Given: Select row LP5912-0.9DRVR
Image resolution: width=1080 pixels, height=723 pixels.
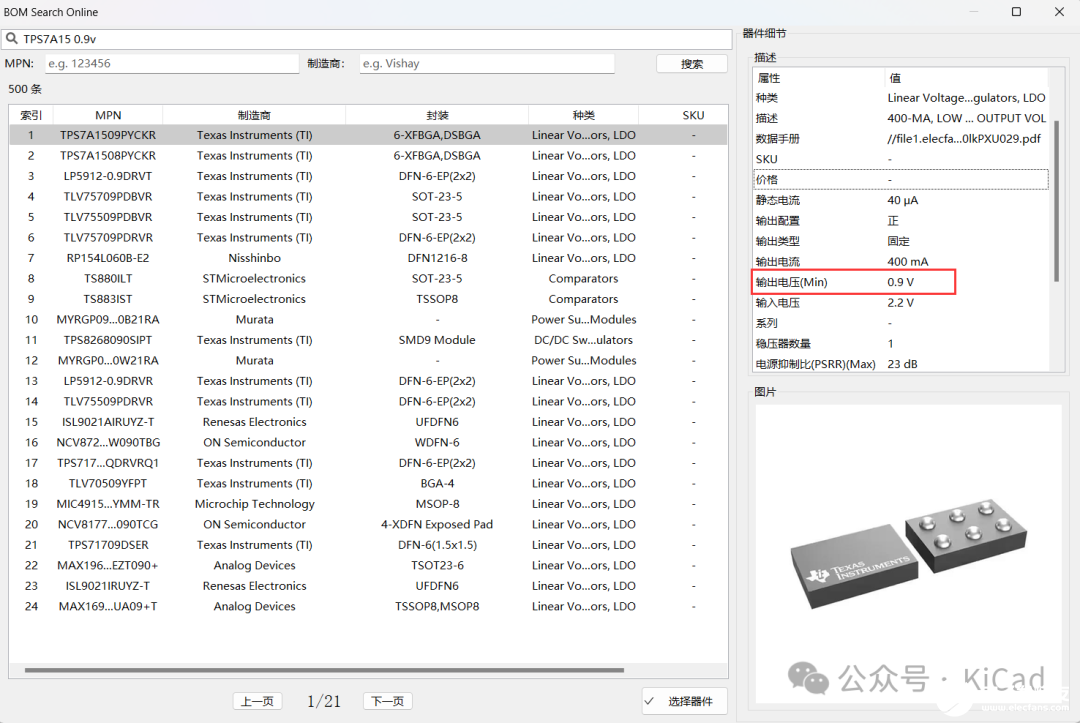Looking at the screenshot, I should tap(368, 381).
